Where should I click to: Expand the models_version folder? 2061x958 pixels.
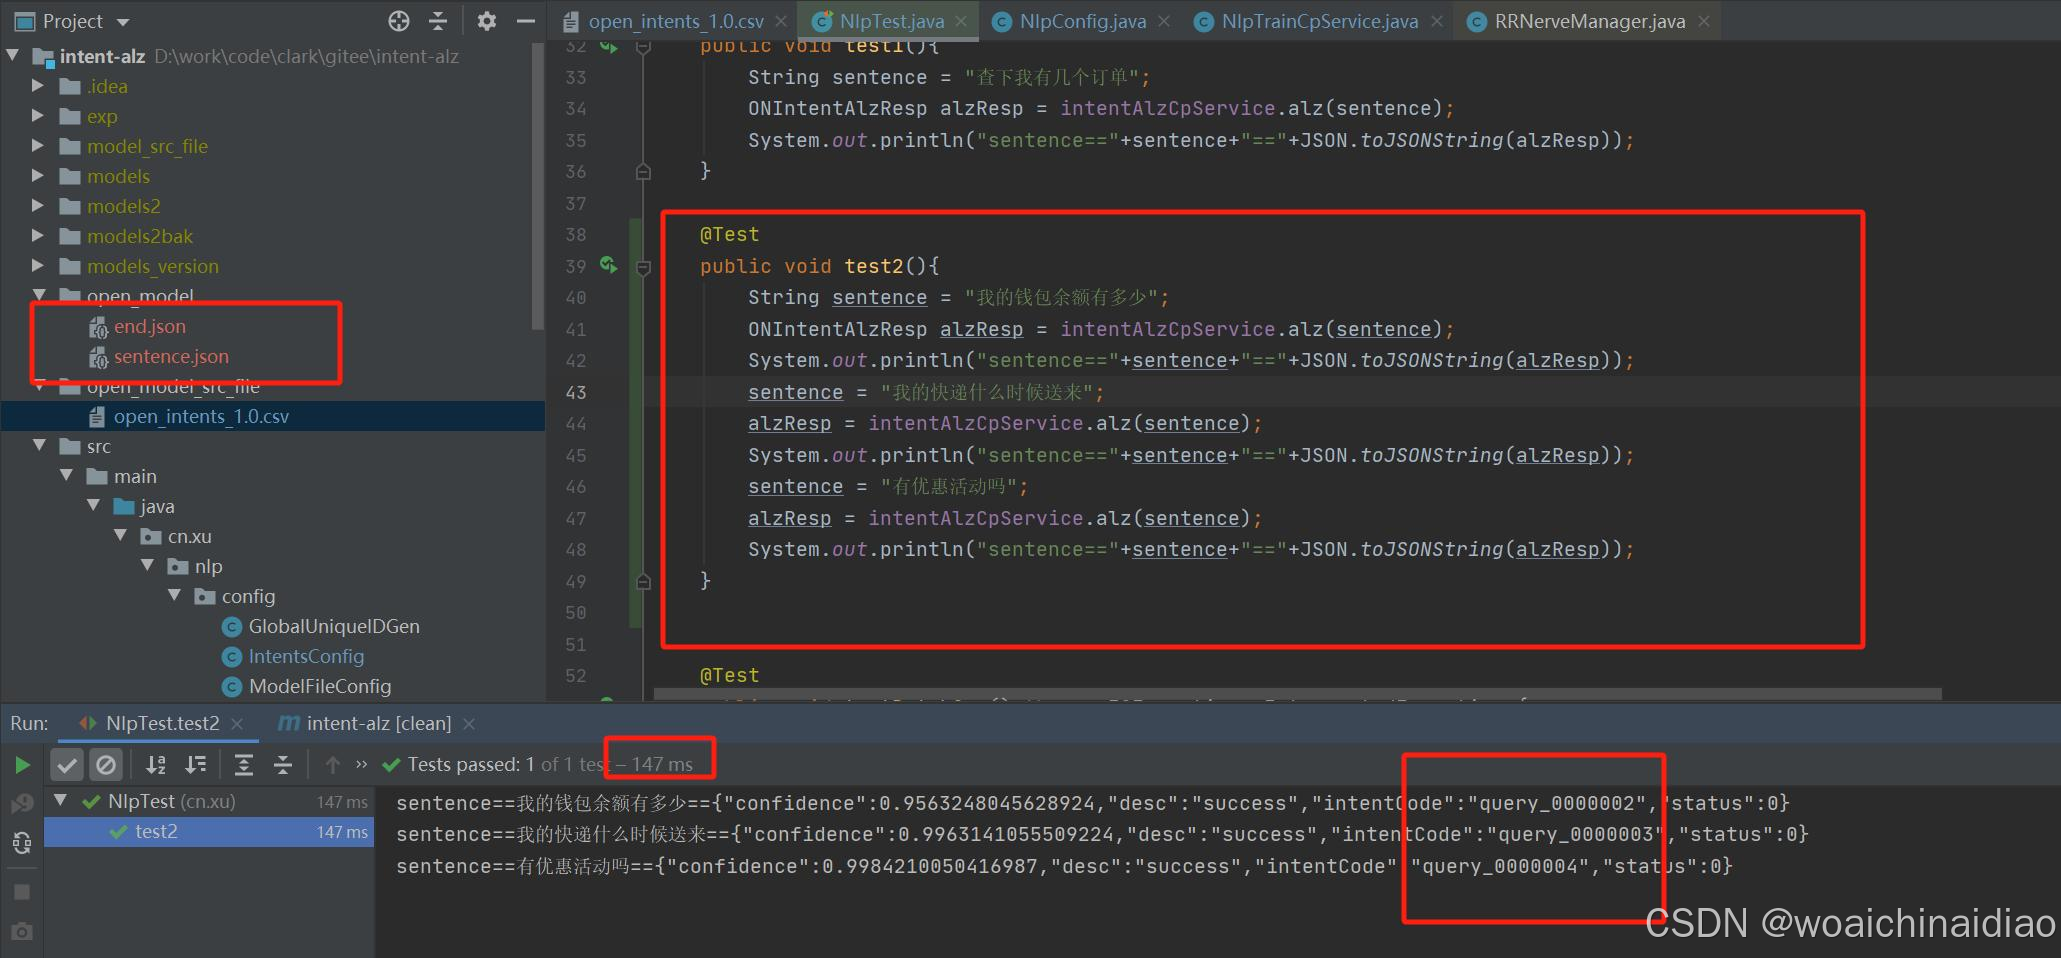[38, 266]
